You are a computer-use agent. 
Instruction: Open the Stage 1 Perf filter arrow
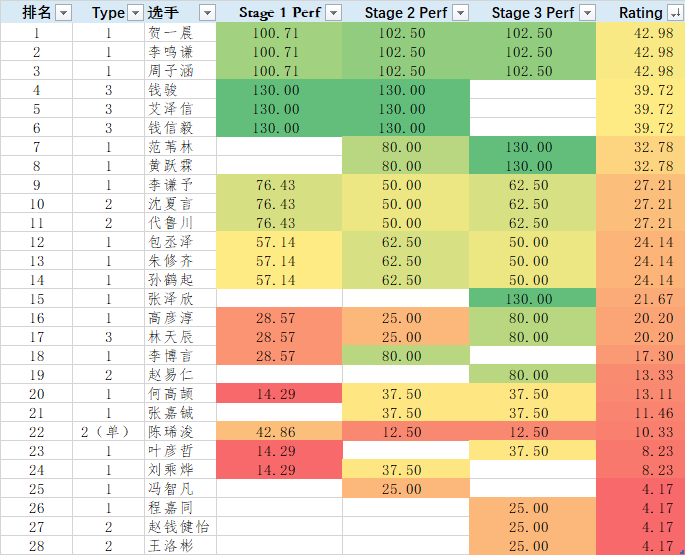333,12
